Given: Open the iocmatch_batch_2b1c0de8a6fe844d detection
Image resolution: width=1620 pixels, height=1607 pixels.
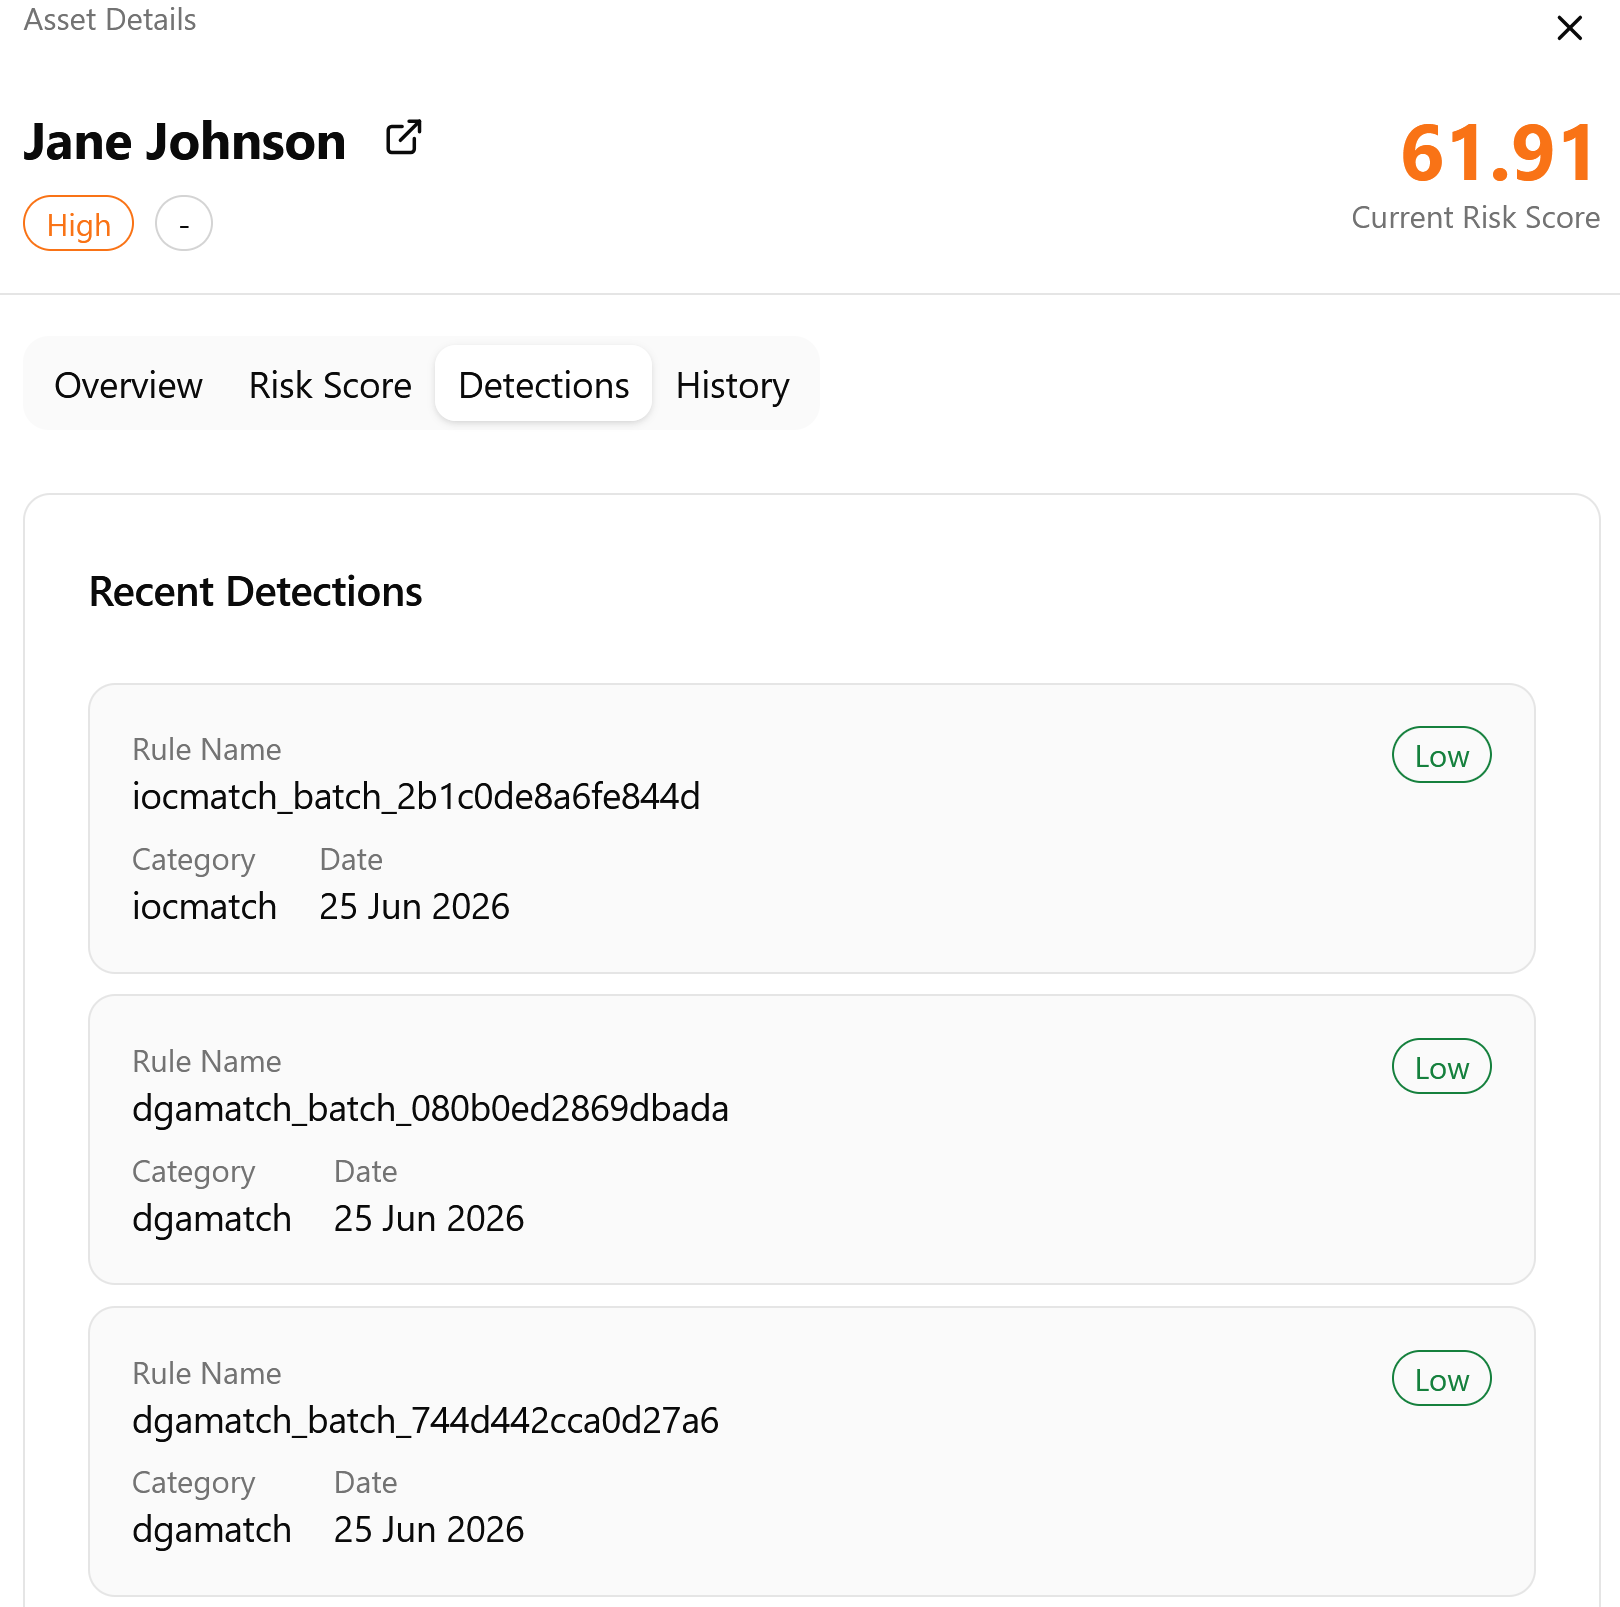Looking at the screenshot, I should pos(812,829).
